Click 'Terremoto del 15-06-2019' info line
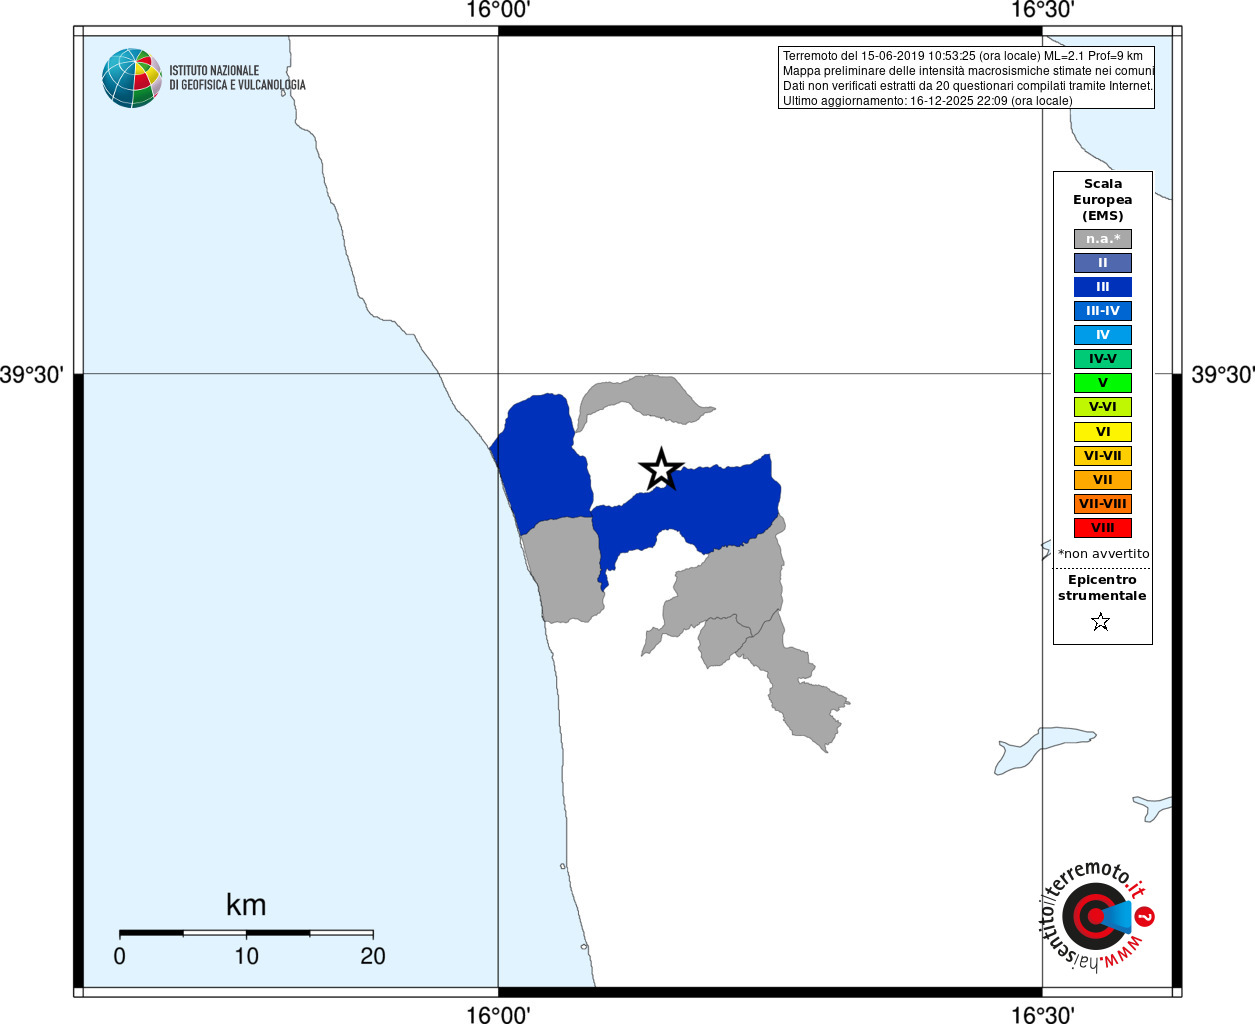Image resolution: width=1255 pixels, height=1024 pixels. pos(963,56)
